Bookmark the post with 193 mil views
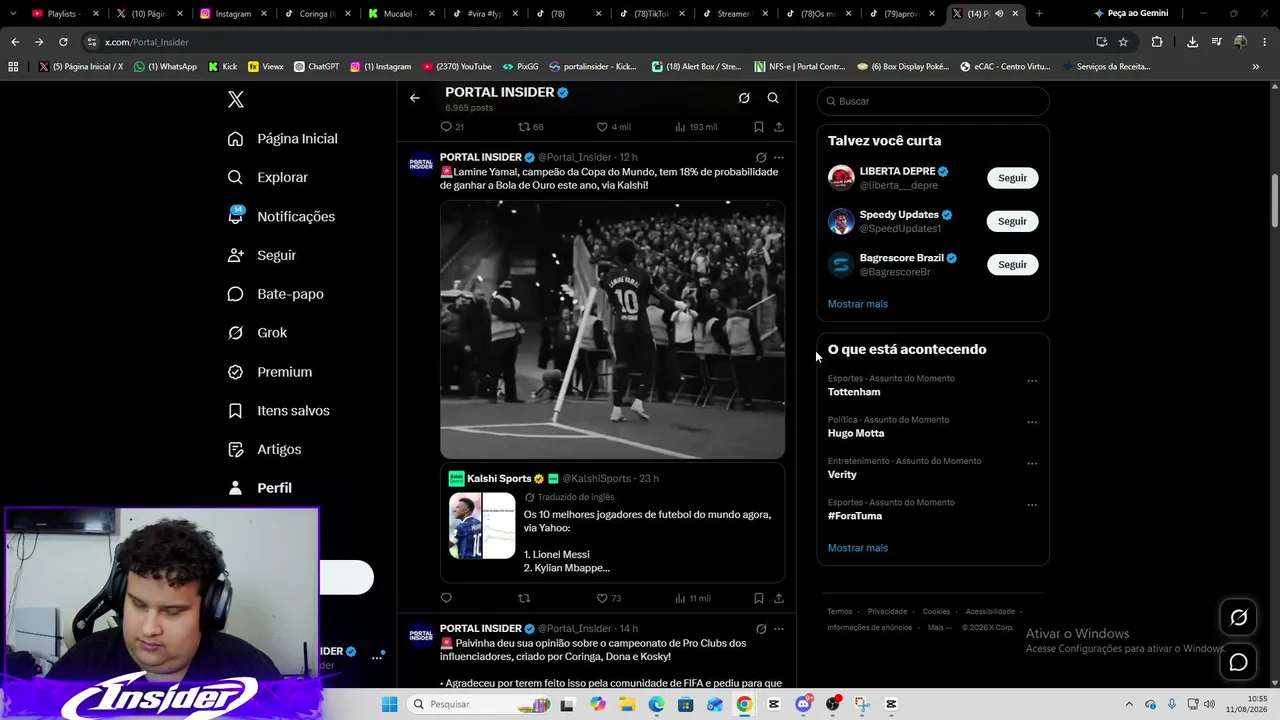The height and width of the screenshot is (720, 1280). tap(759, 127)
